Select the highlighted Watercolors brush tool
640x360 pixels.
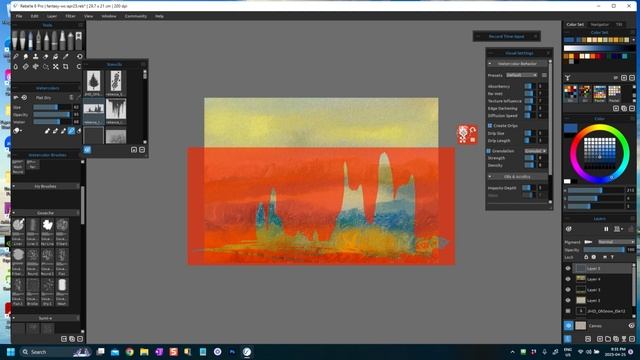point(31,40)
